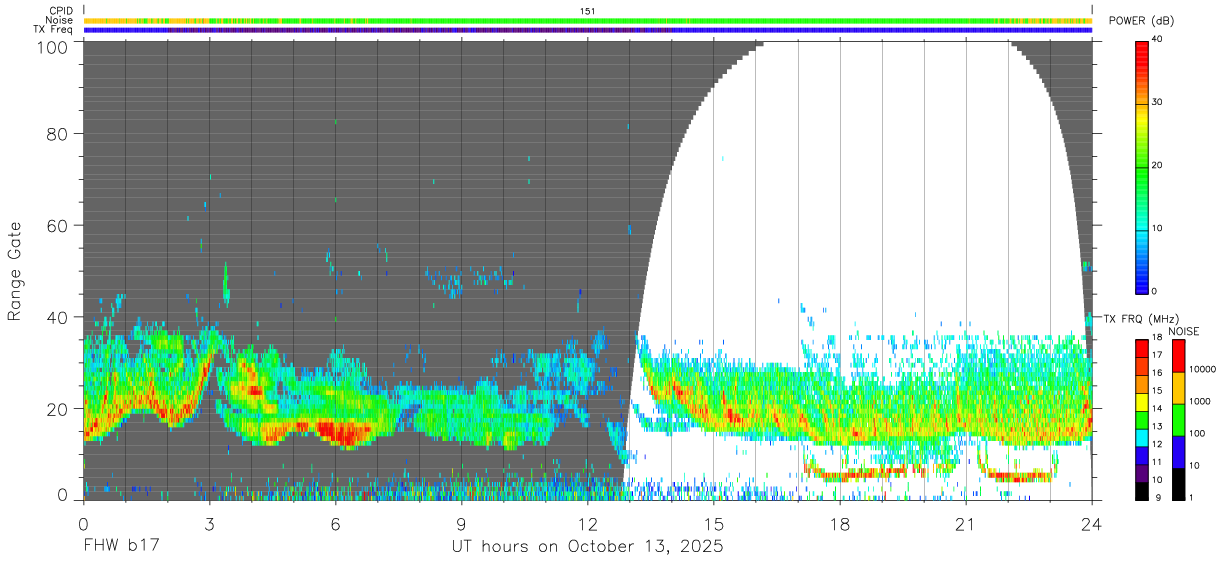Click the x-axis hour tick 12

587,525
